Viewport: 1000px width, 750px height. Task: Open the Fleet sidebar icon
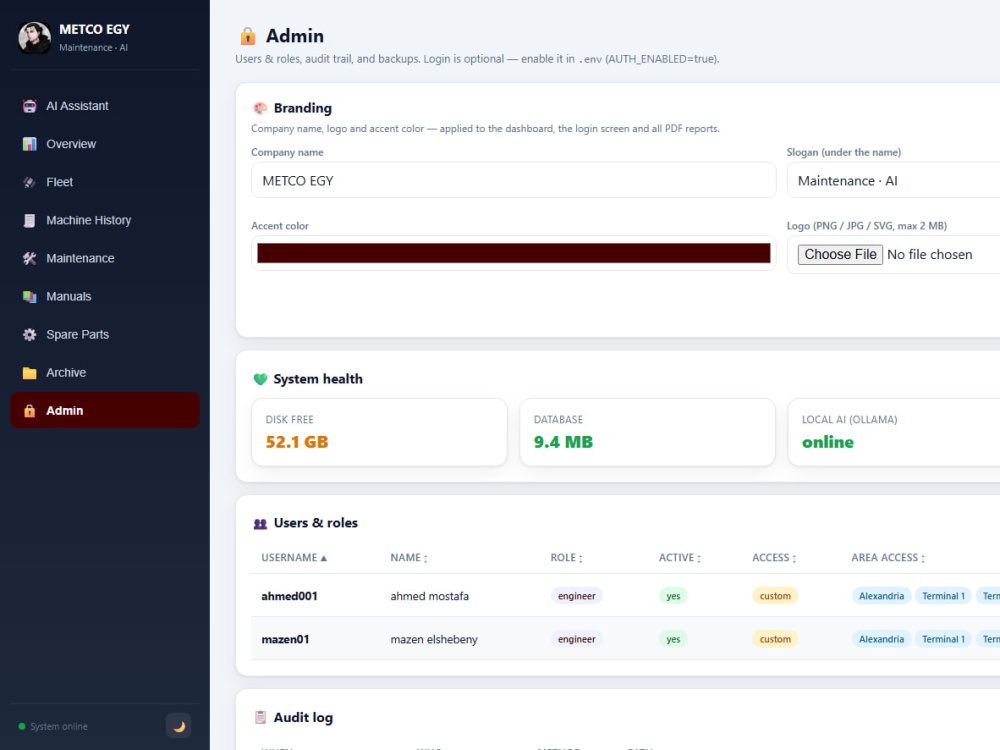pyautogui.click(x=29, y=182)
